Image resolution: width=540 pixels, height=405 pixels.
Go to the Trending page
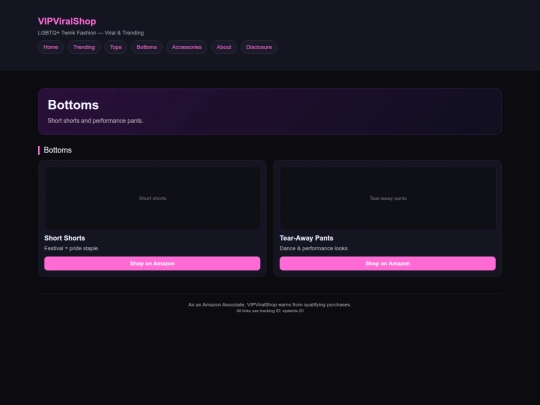click(x=84, y=47)
